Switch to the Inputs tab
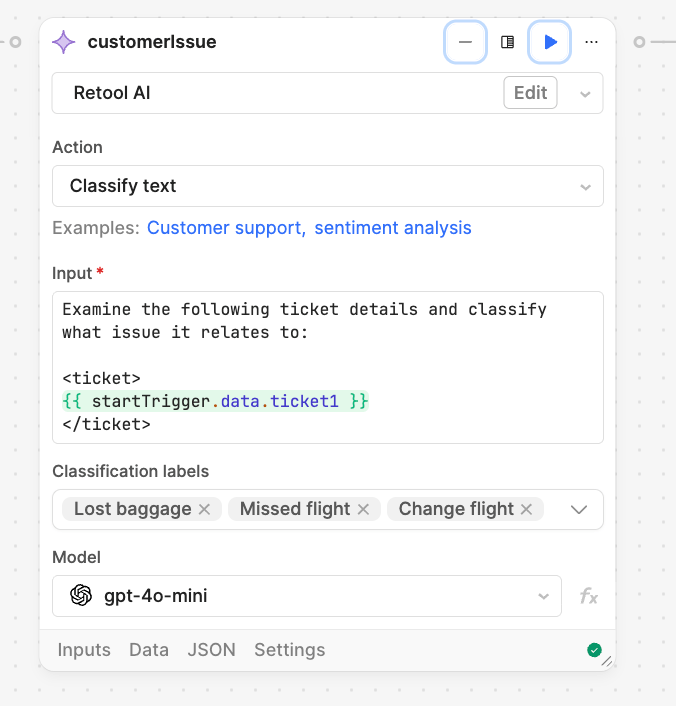 84,650
